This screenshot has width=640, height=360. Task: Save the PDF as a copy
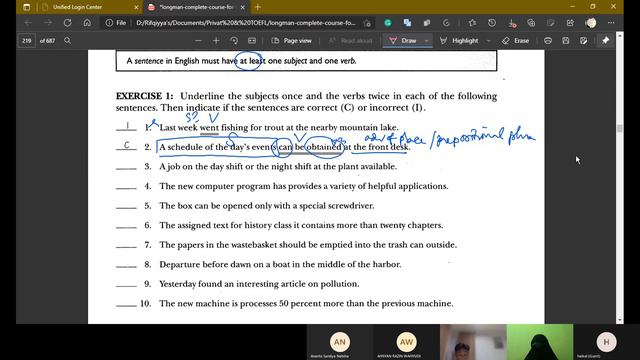(584, 40)
